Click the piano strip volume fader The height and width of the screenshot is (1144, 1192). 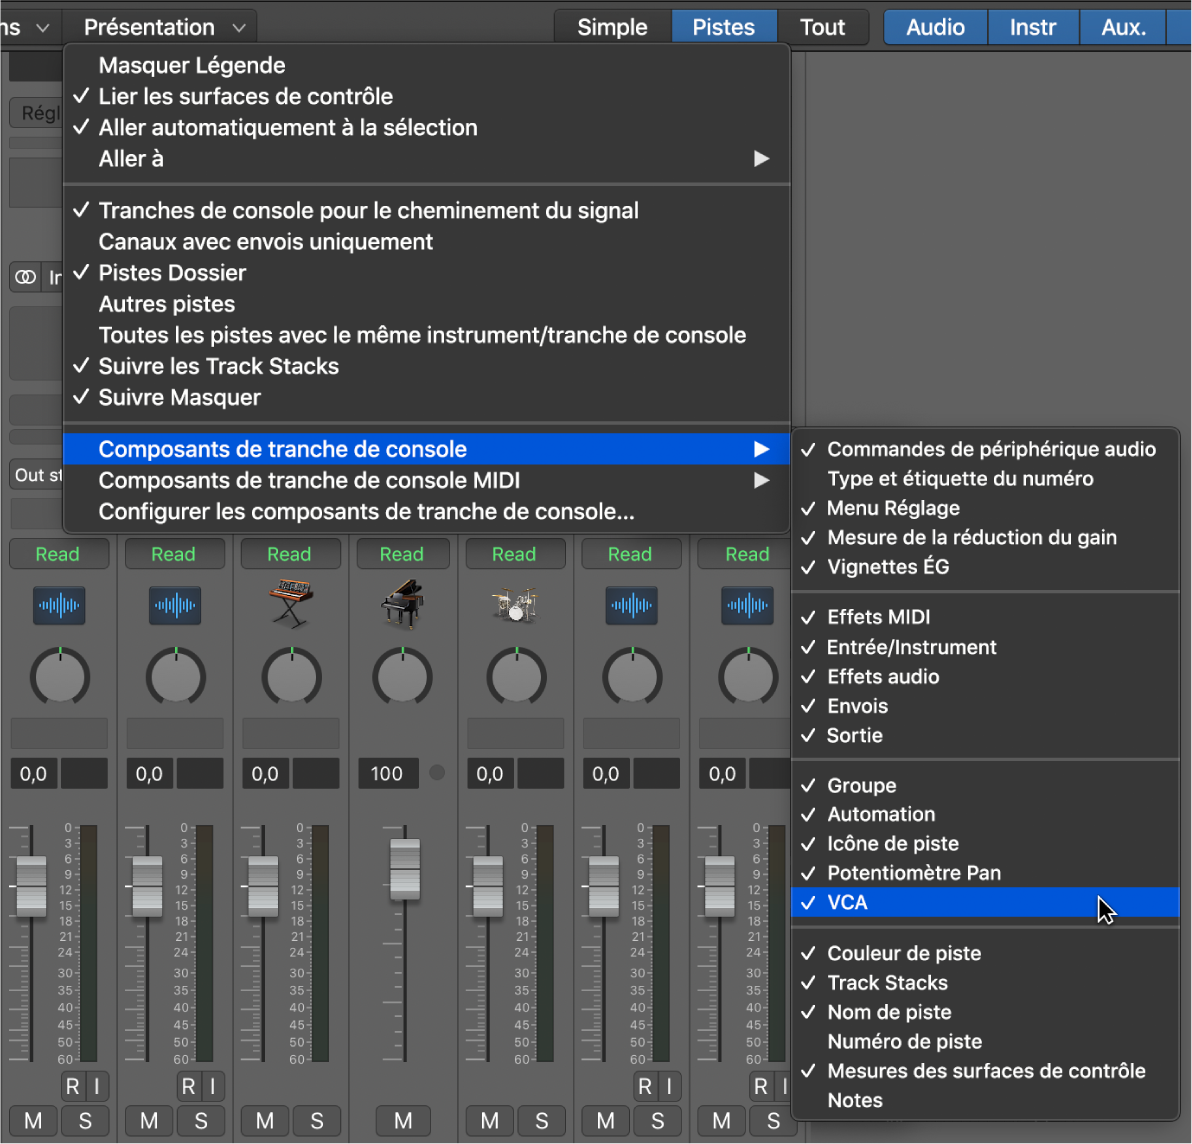(x=404, y=869)
